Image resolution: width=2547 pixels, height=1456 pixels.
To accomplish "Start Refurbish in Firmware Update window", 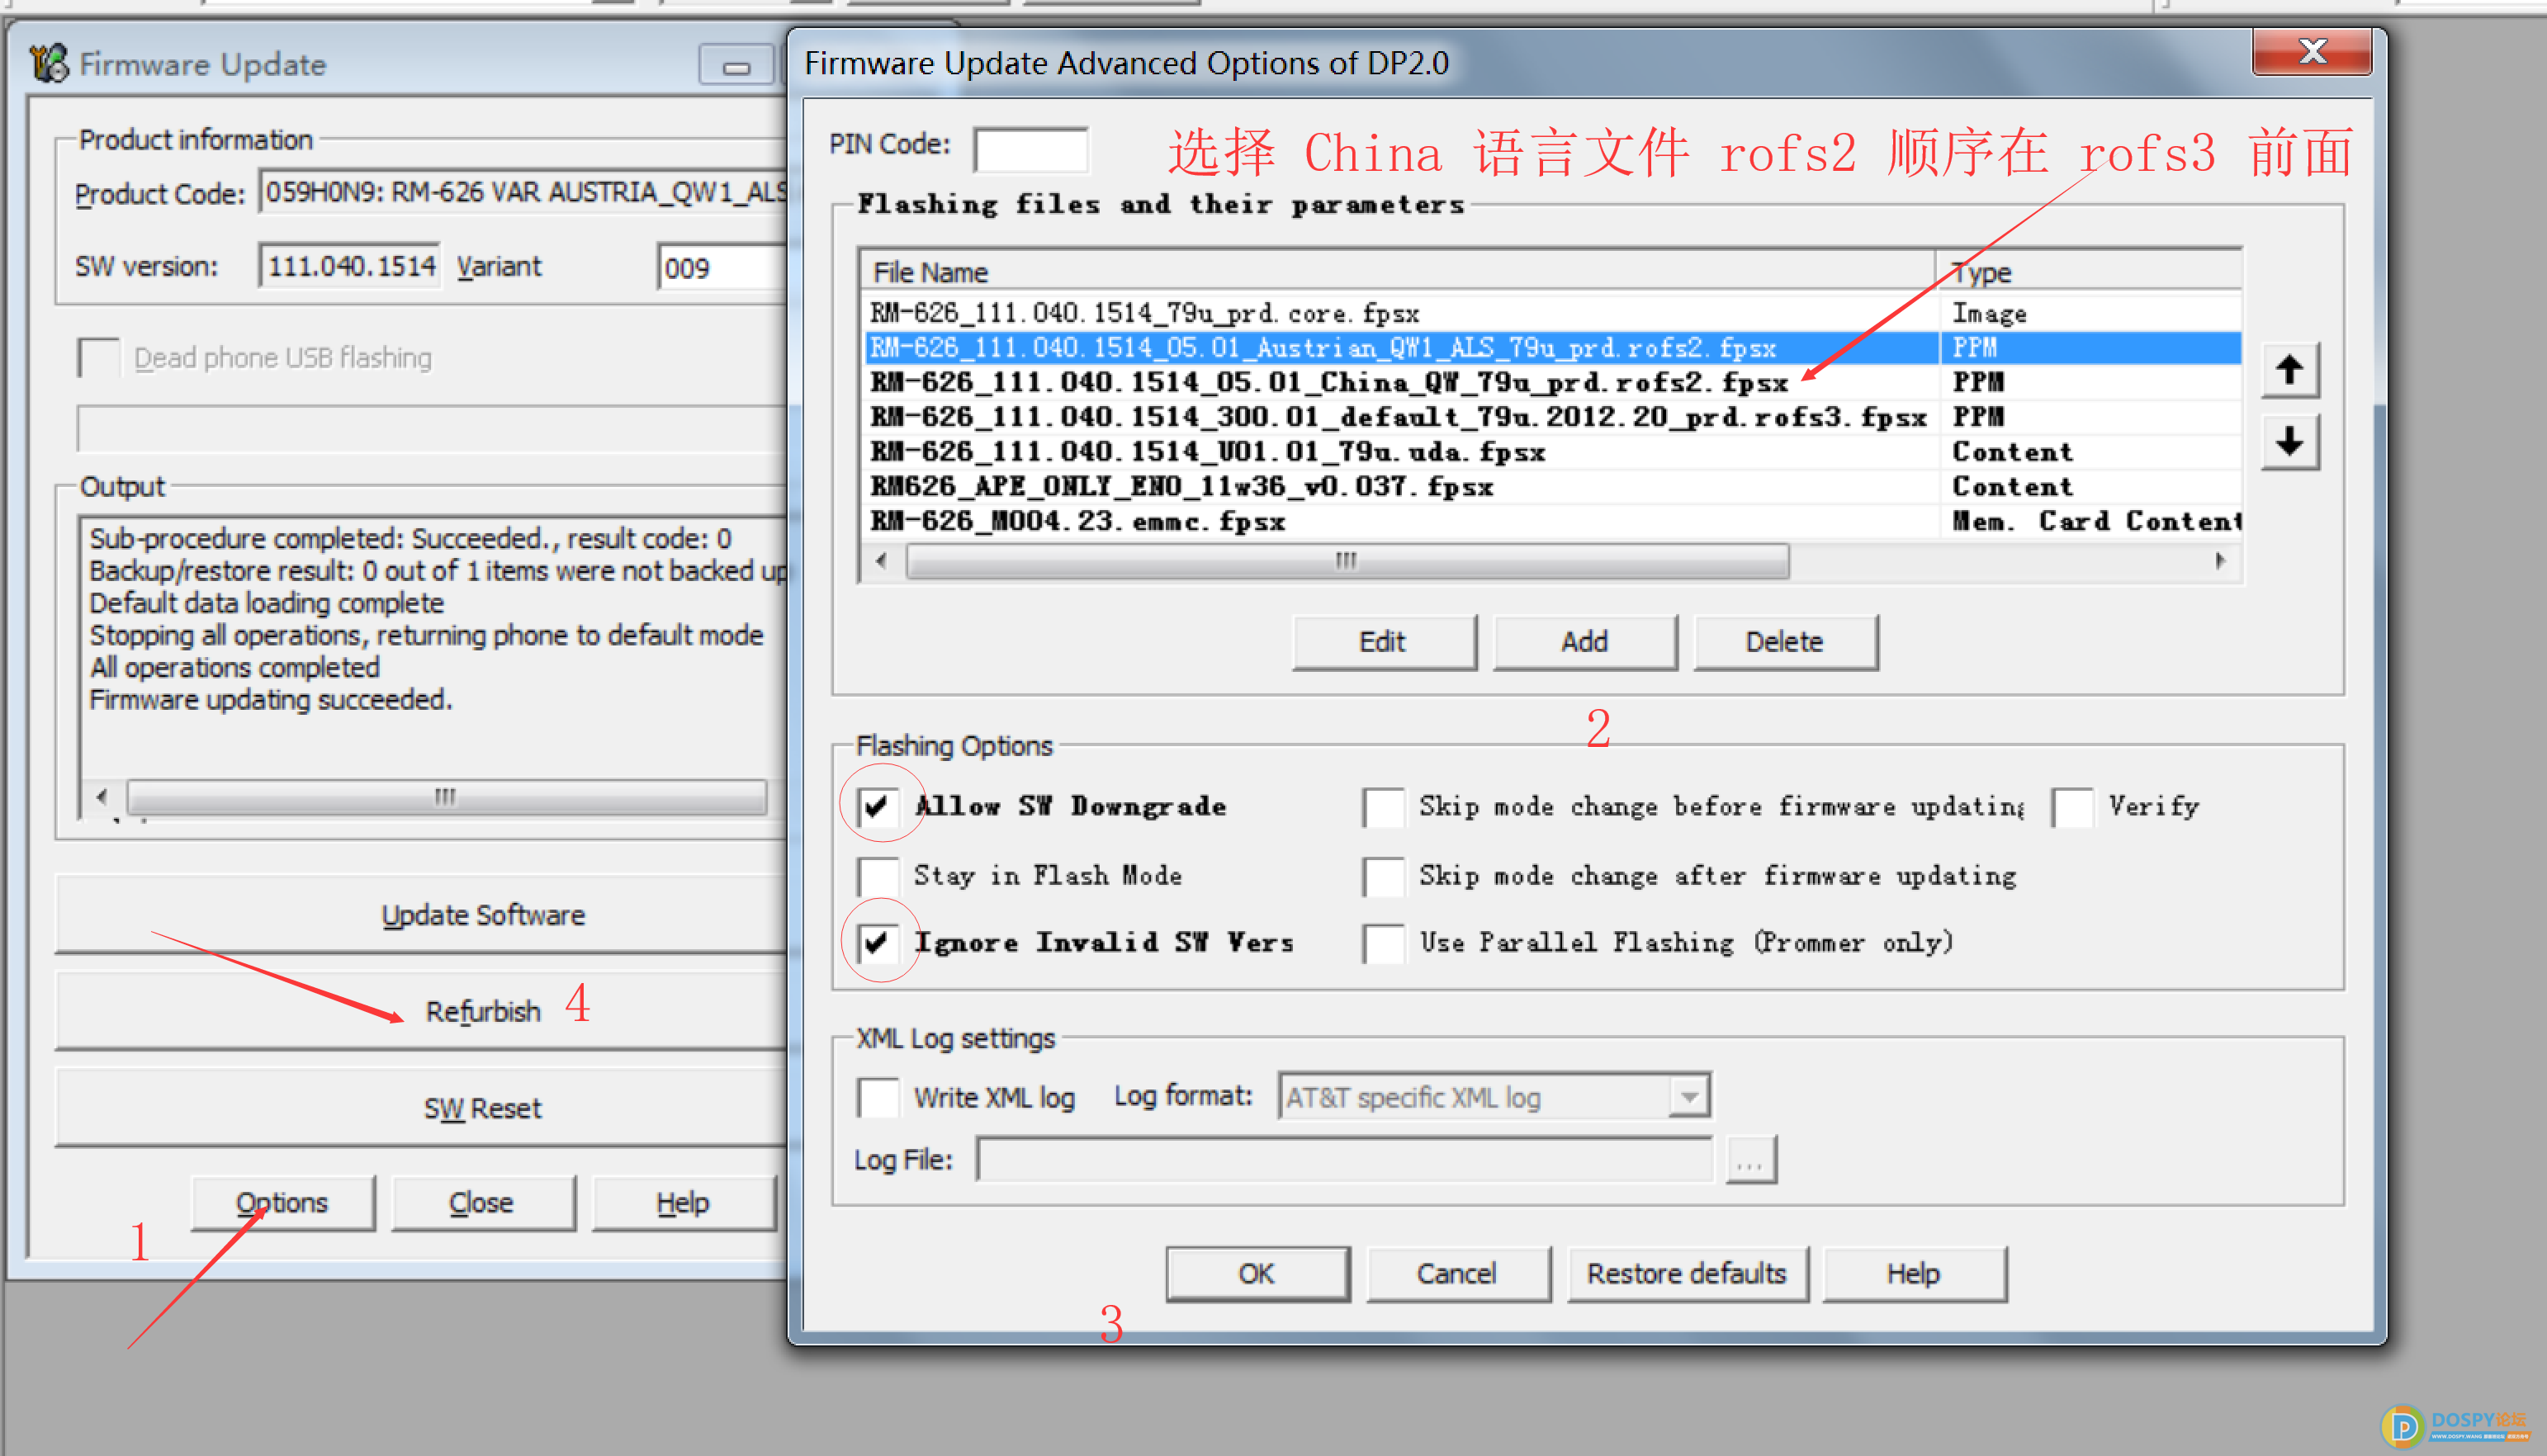I will [x=421, y=1011].
